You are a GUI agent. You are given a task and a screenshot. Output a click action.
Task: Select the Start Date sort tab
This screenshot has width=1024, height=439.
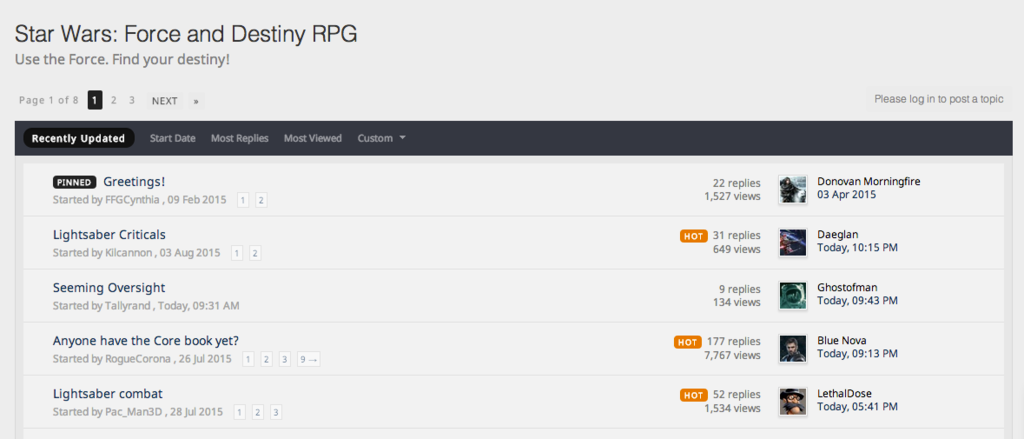172,138
